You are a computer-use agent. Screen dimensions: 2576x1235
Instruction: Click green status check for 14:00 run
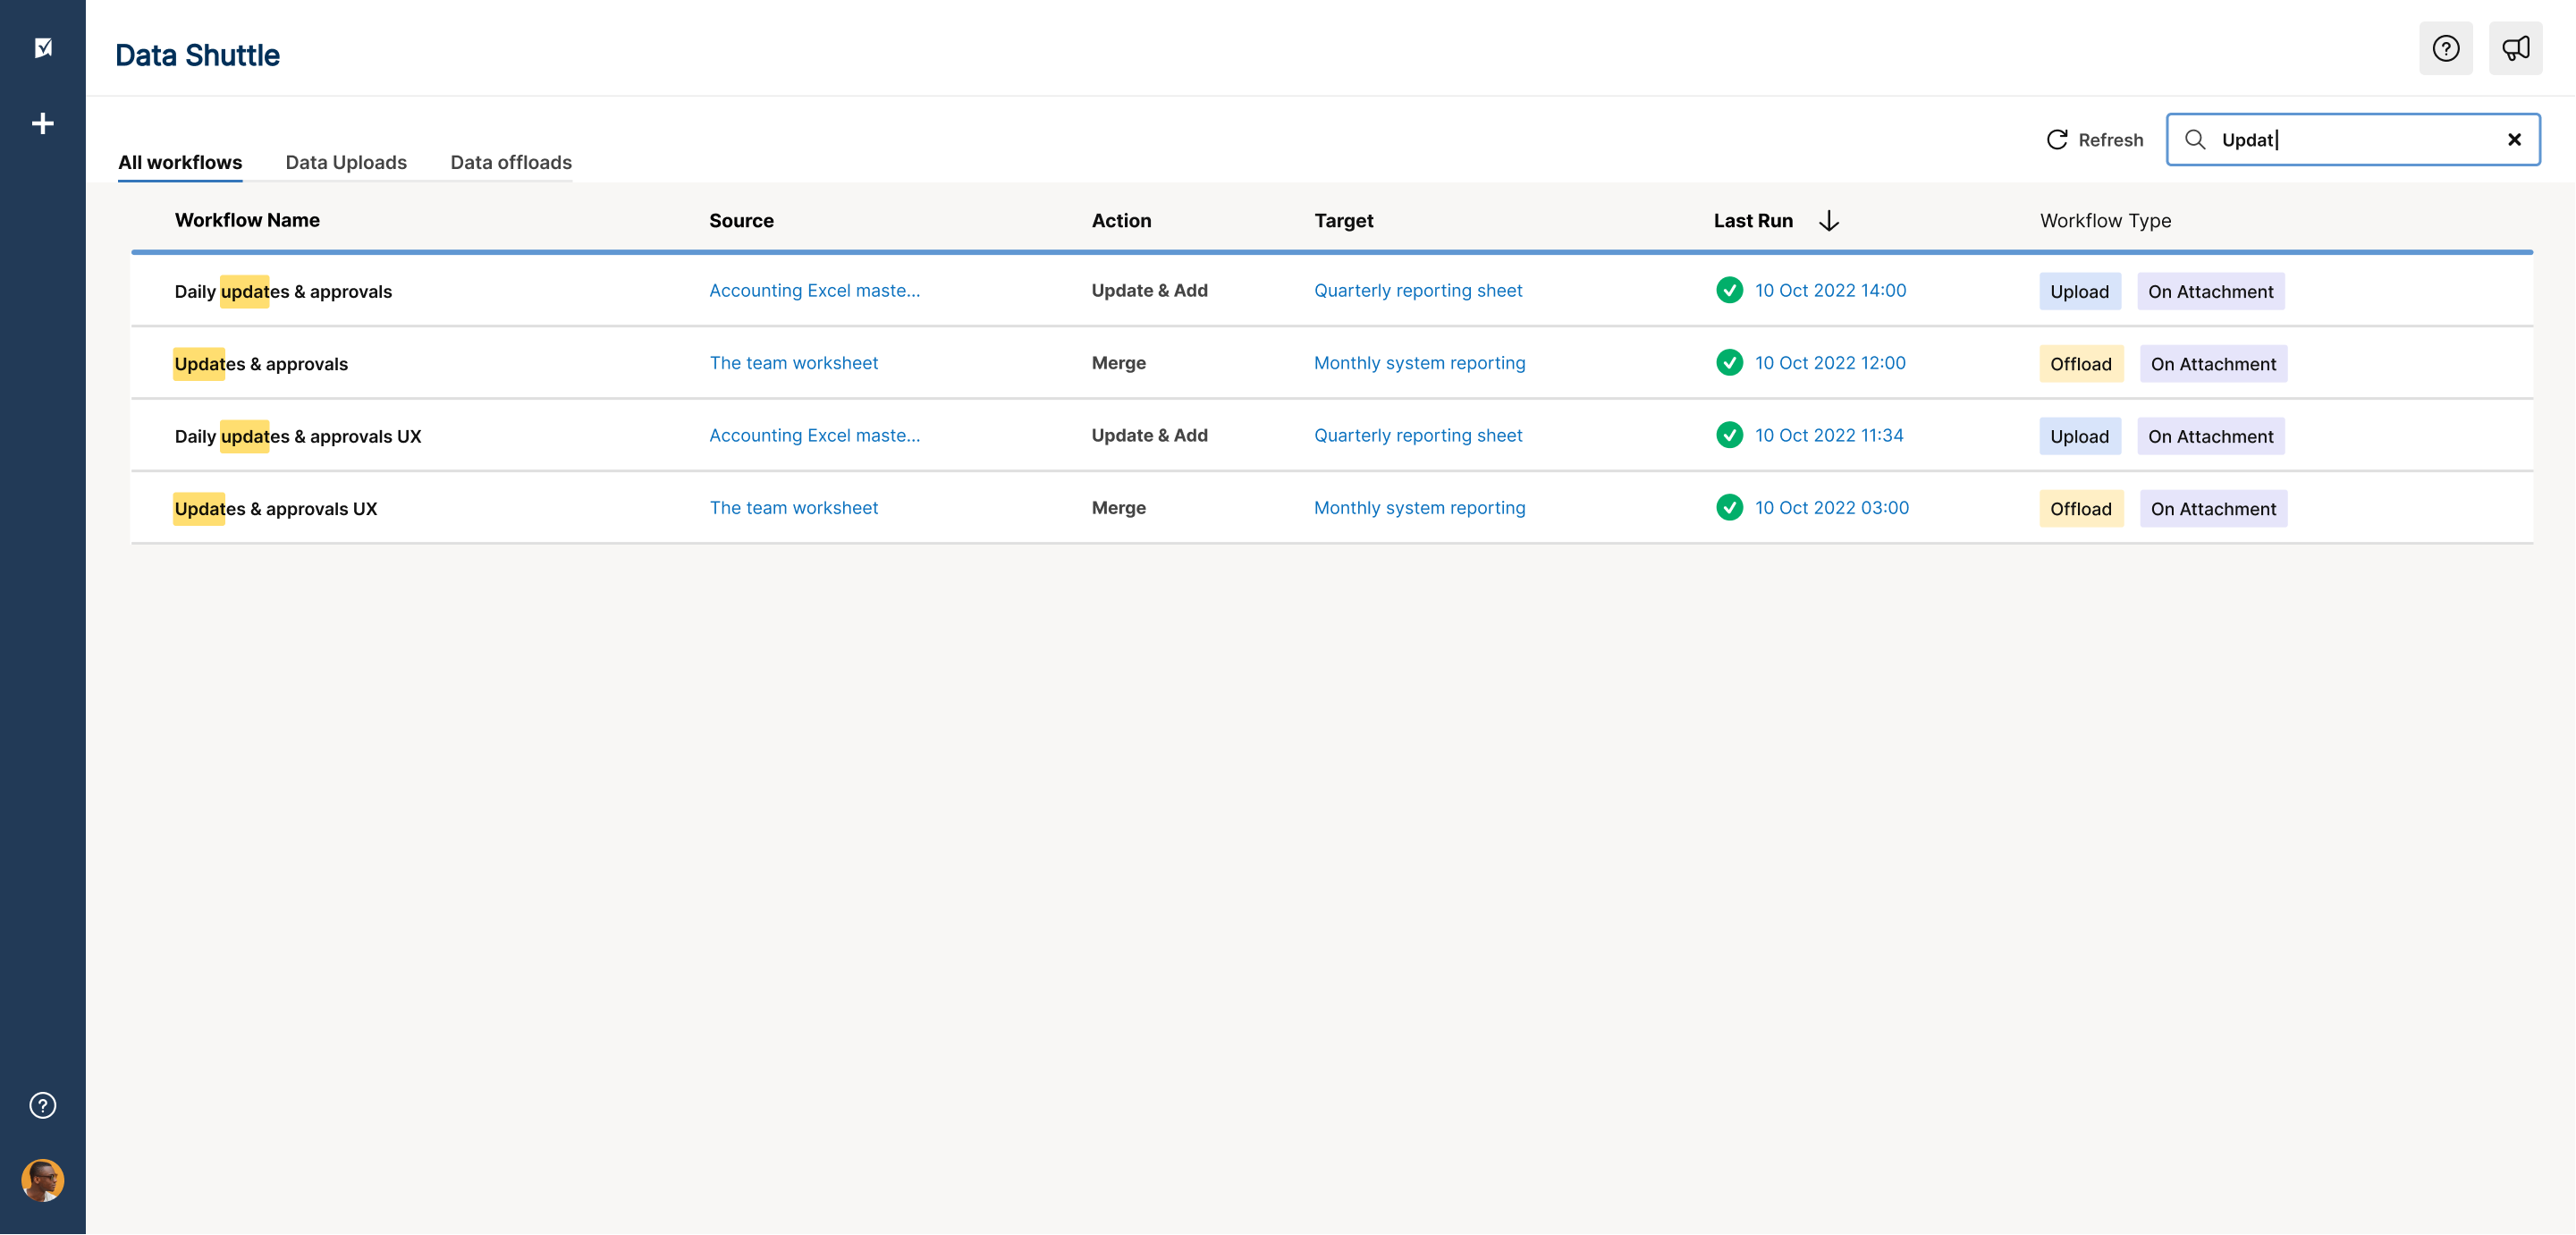pos(1729,290)
